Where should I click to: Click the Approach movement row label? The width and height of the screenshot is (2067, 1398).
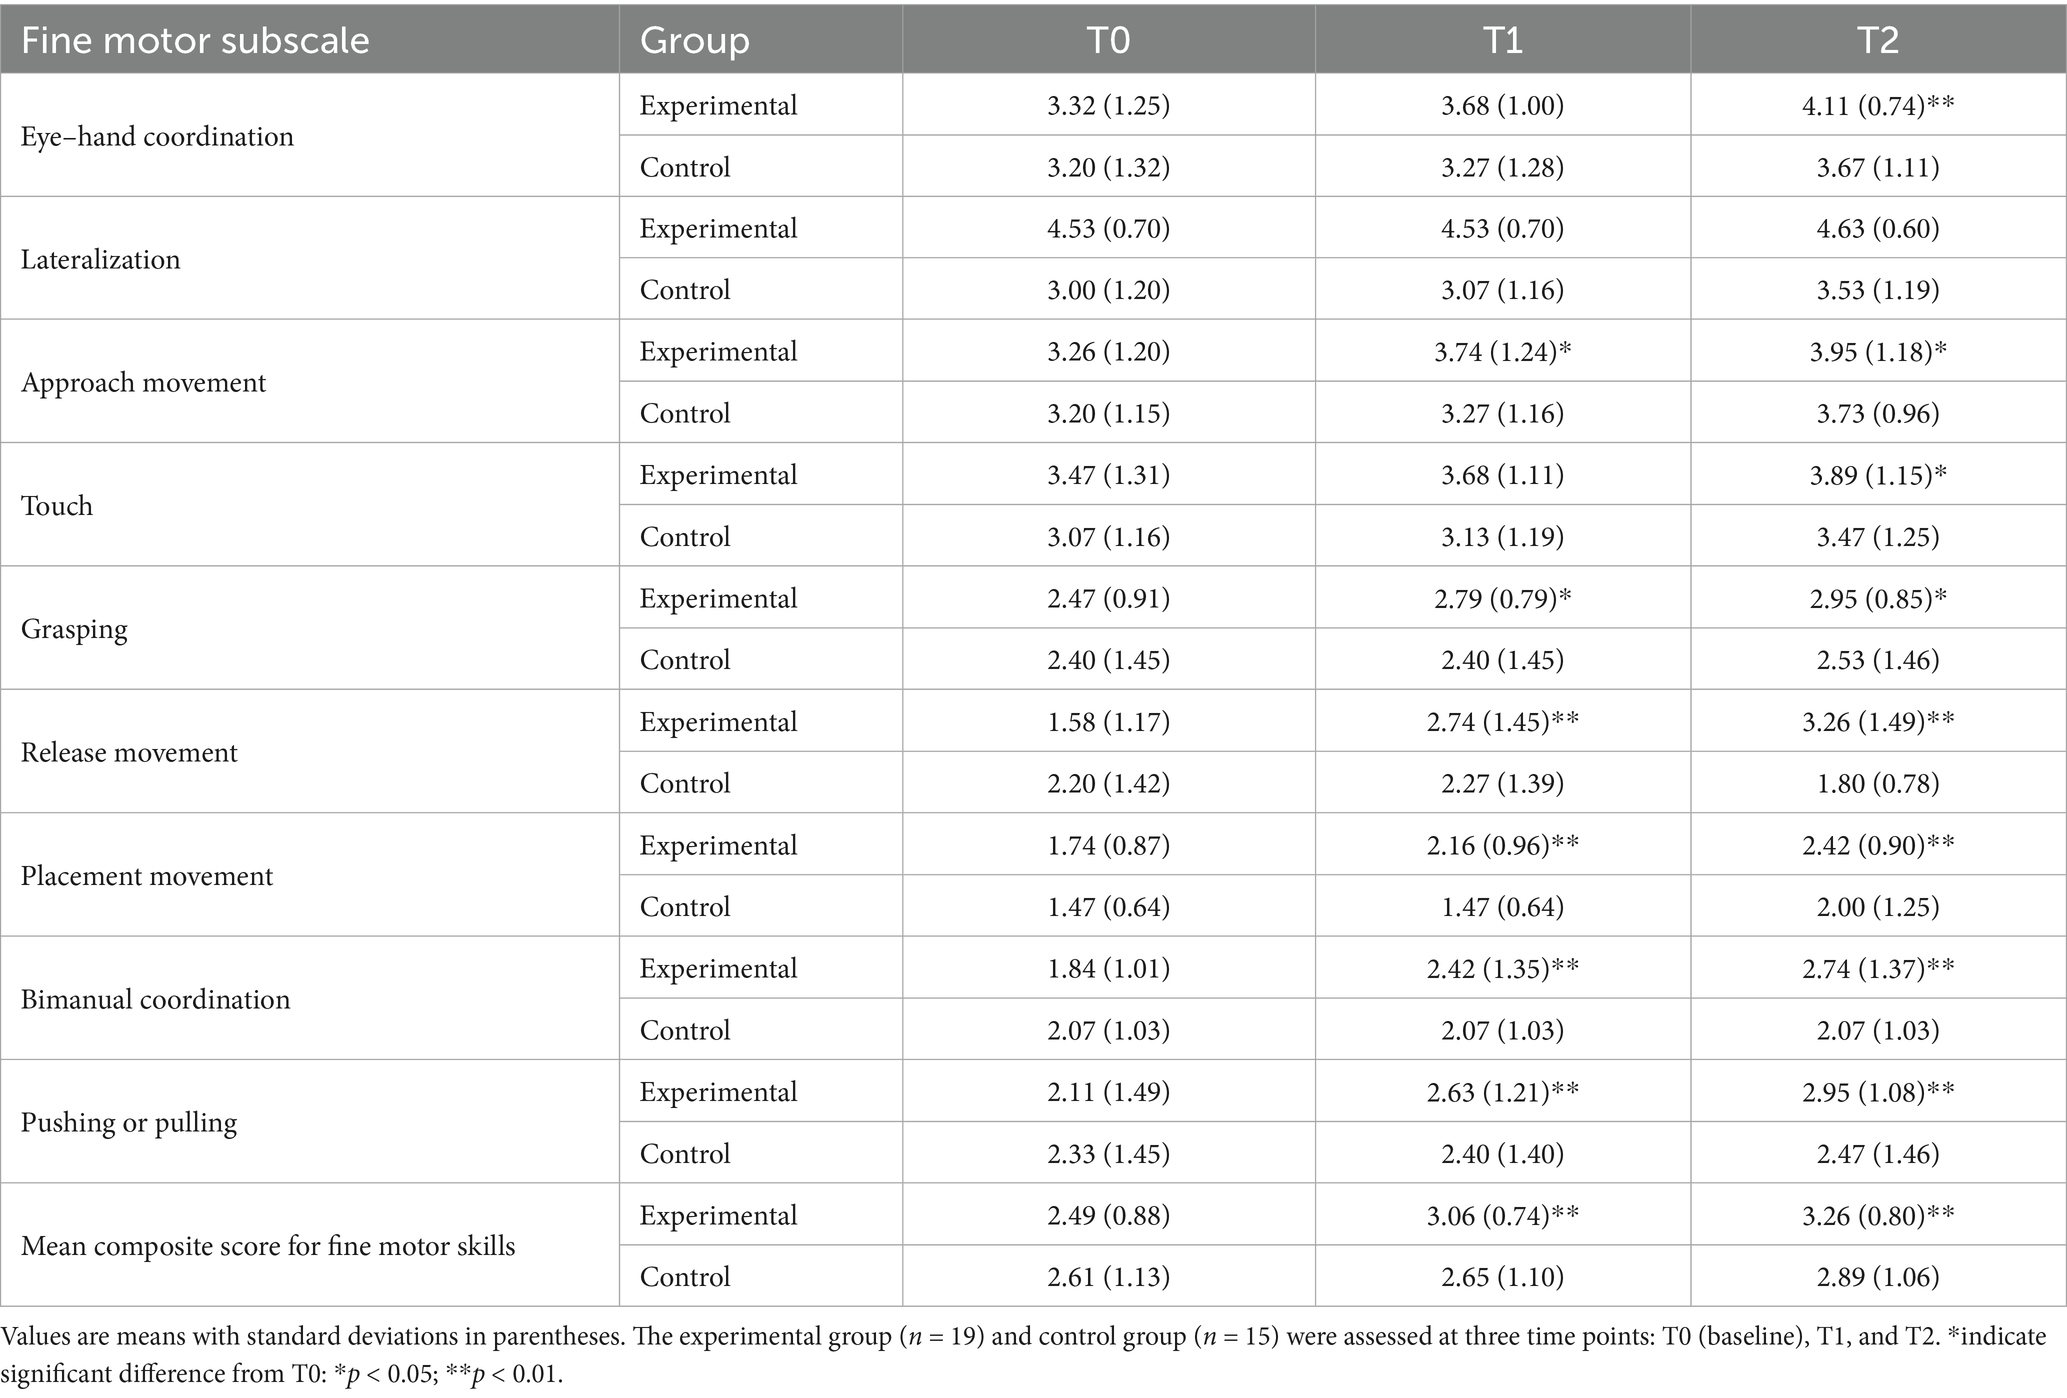click(x=143, y=382)
